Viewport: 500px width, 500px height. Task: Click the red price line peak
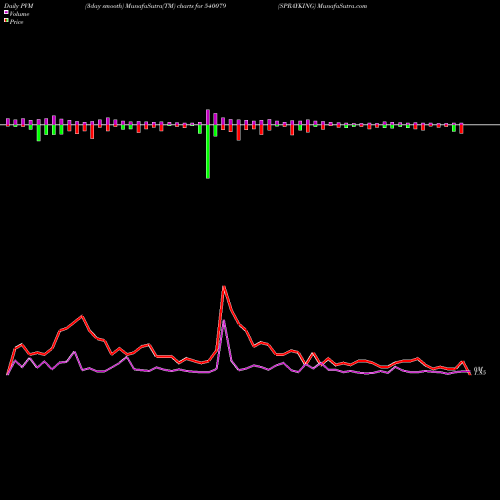pyautogui.click(x=224, y=287)
